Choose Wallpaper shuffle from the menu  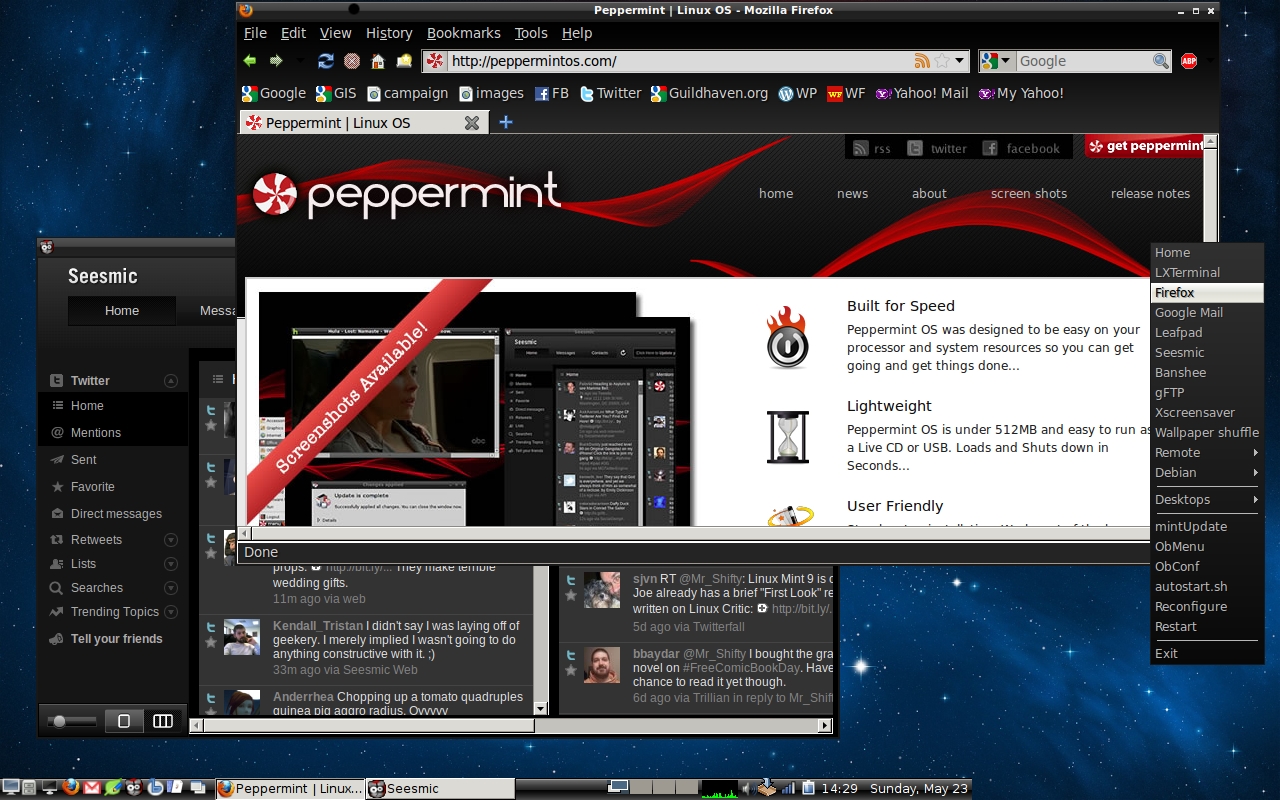[1207, 433]
